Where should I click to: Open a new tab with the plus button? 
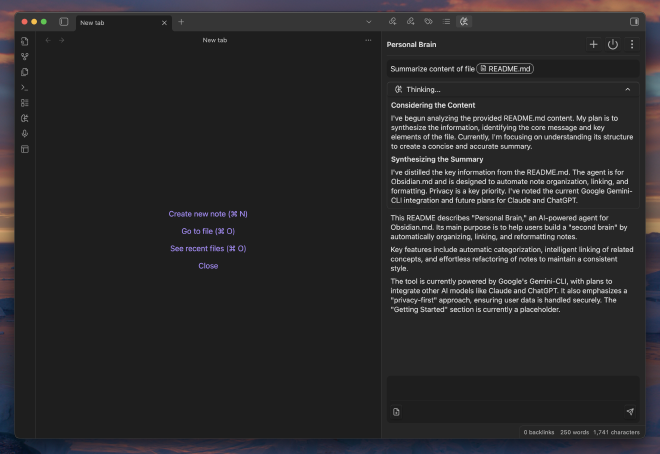tap(181, 21)
